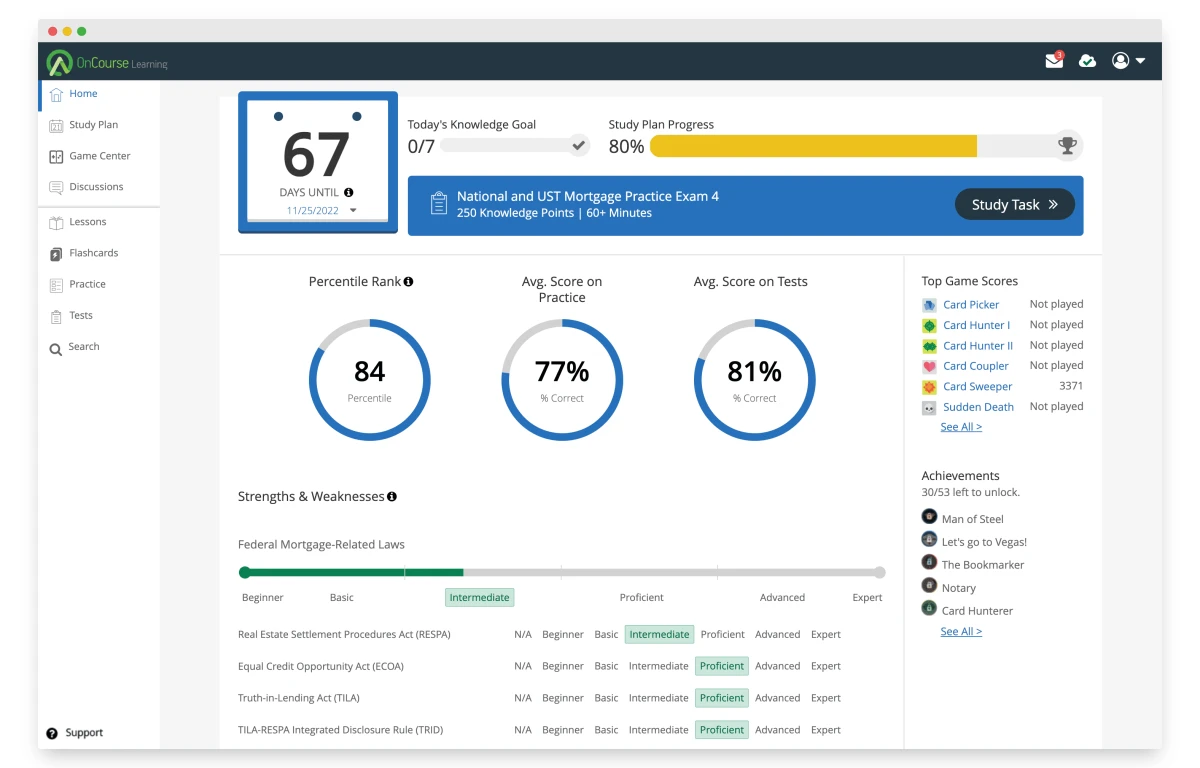Click the Study Plan Progress trophy icon
Screen dimensions: 1200x768
tap(1067, 146)
